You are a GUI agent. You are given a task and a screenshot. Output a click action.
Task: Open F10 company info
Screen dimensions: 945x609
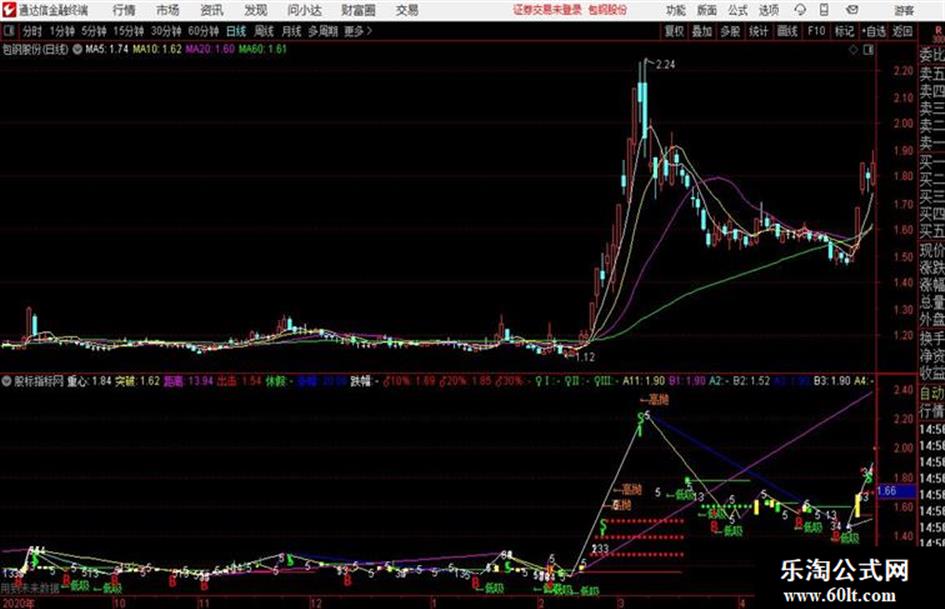coord(816,31)
